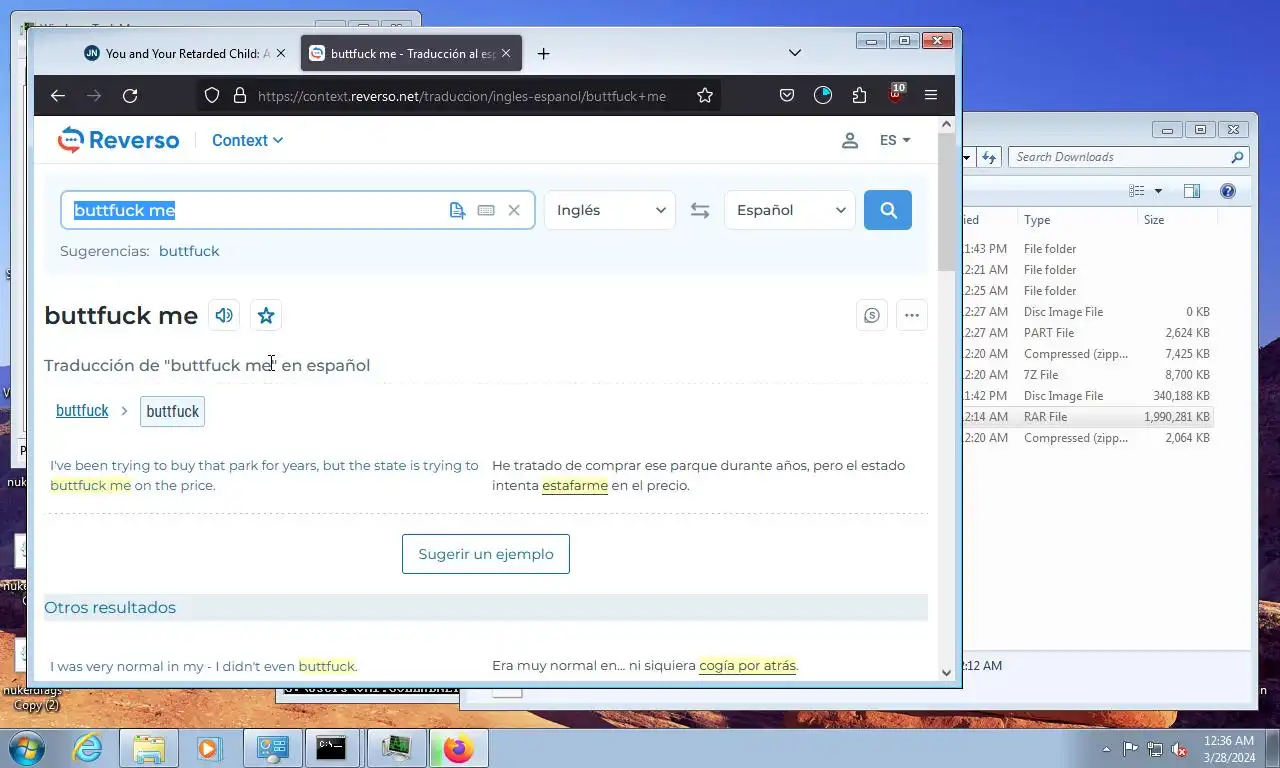Click the document translation icon in search box
The height and width of the screenshot is (768, 1280).
457,211
